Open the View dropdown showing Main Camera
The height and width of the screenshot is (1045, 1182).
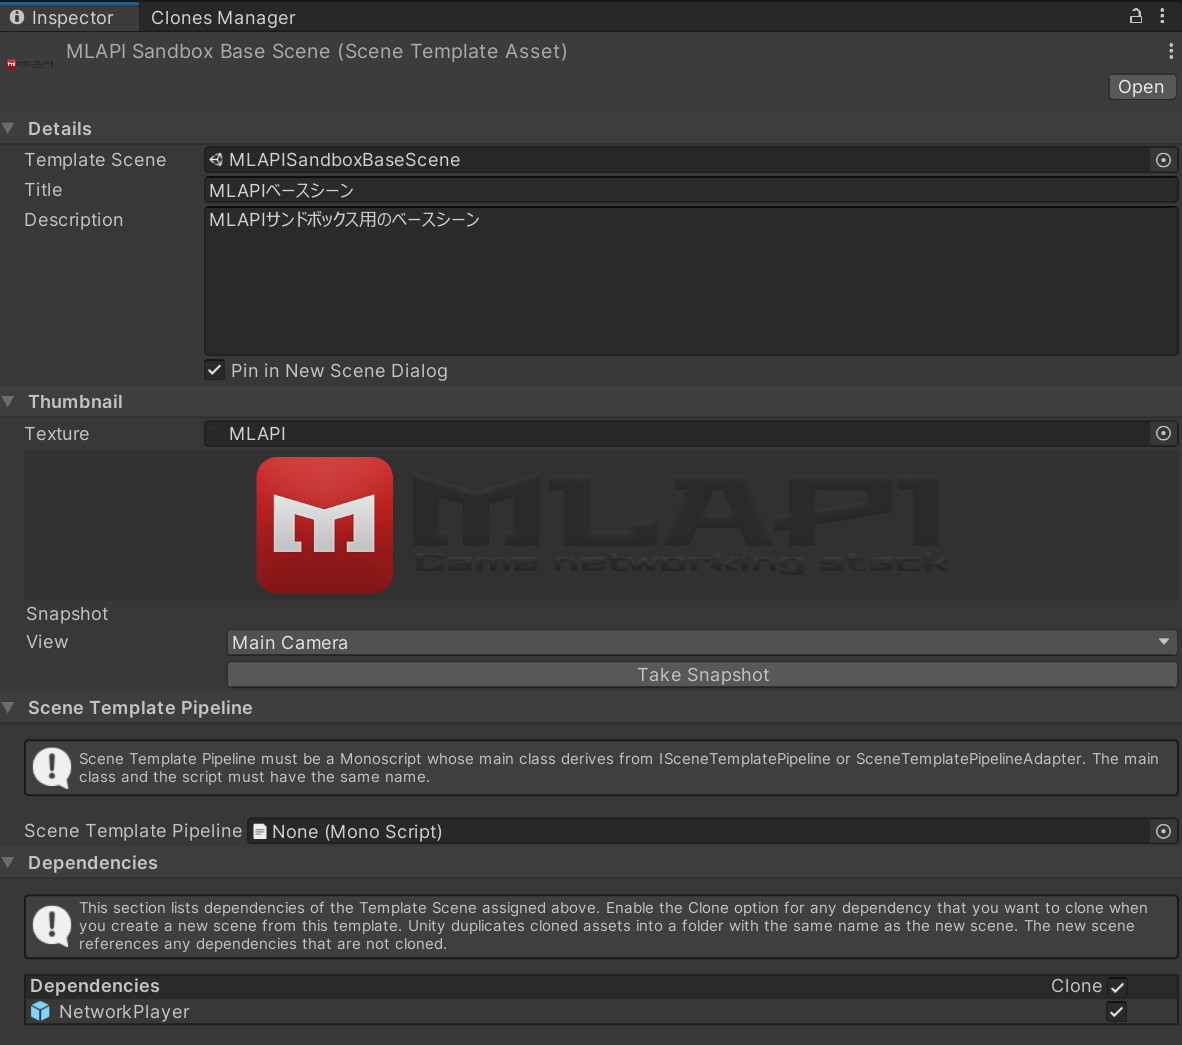tap(702, 642)
